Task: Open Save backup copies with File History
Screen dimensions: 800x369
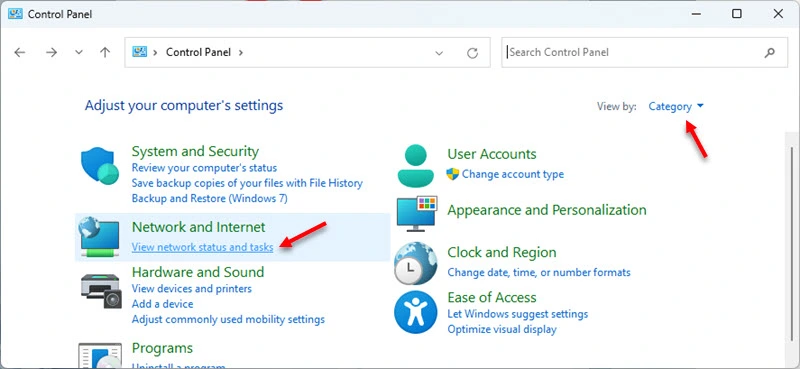Action: point(247,183)
